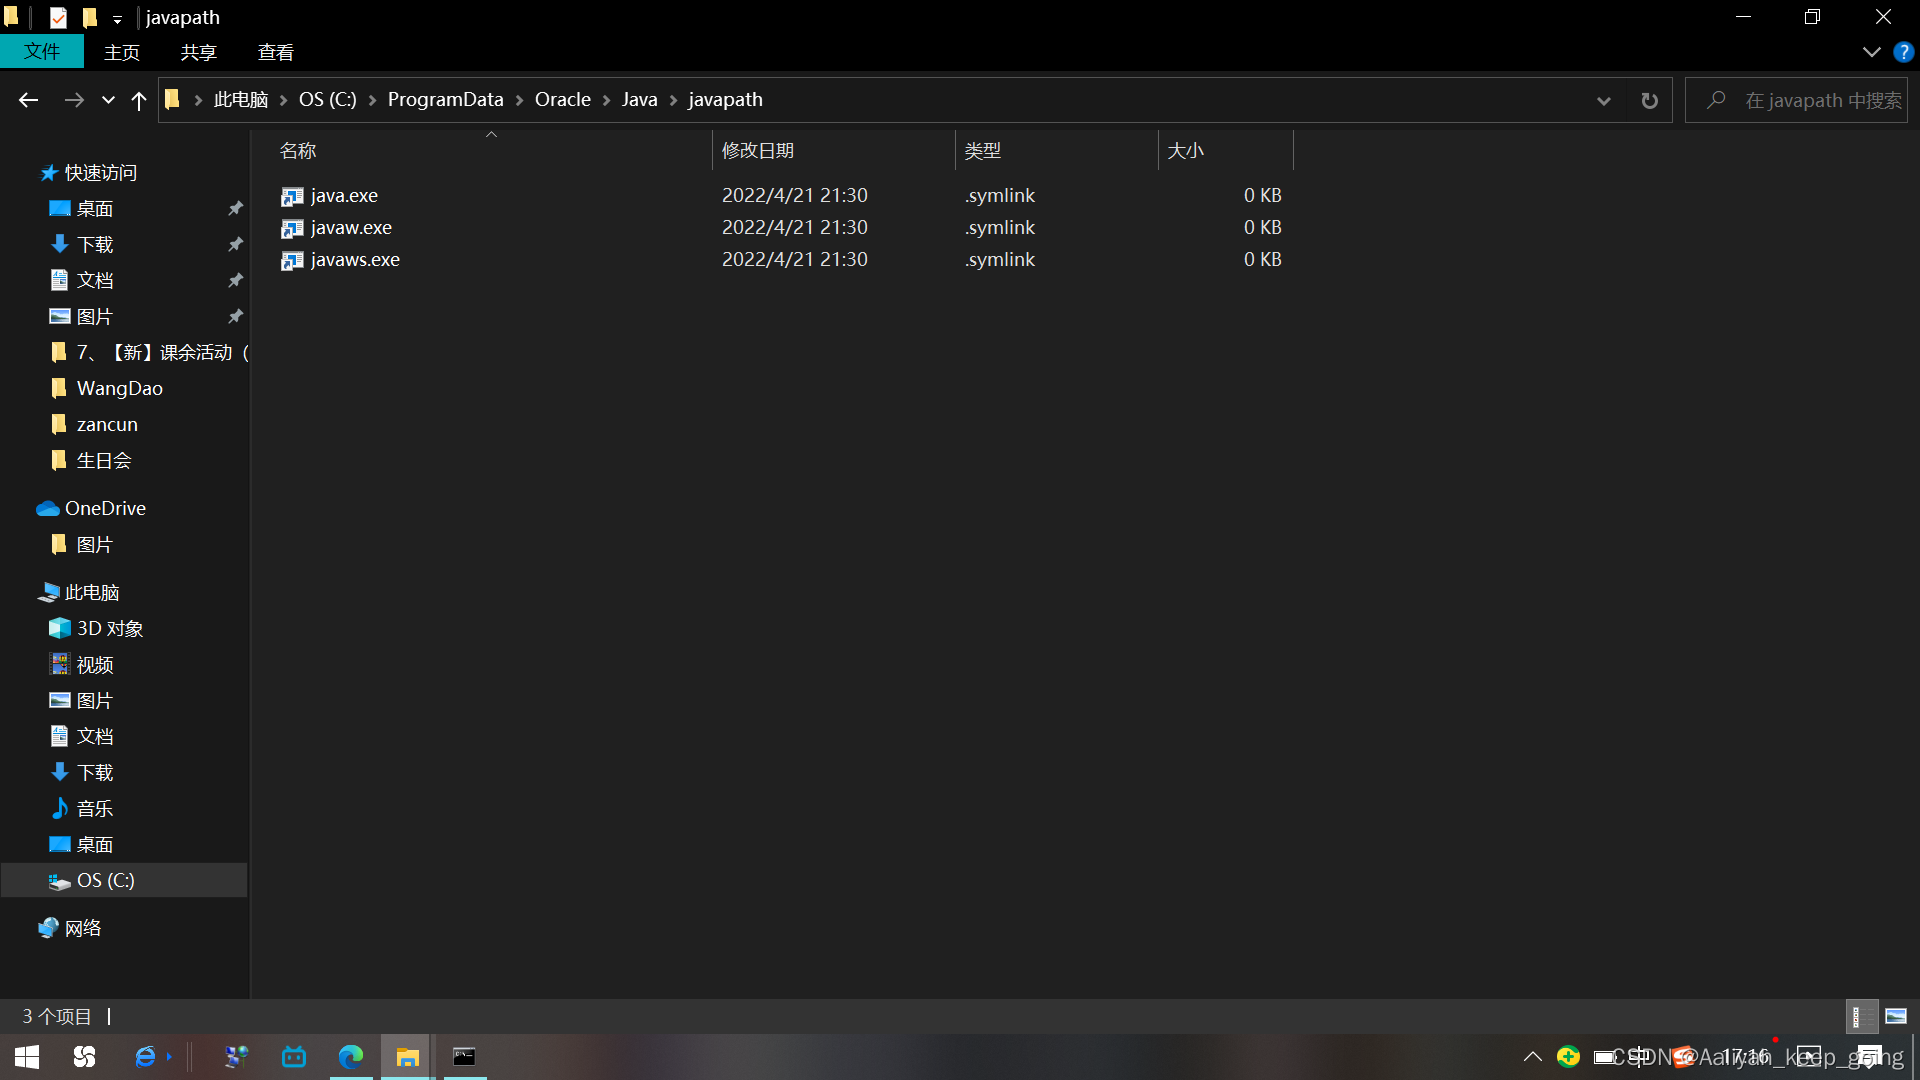Image resolution: width=1920 pixels, height=1080 pixels.
Task: Open Microsoft Edge from the taskbar
Action: pos(351,1057)
